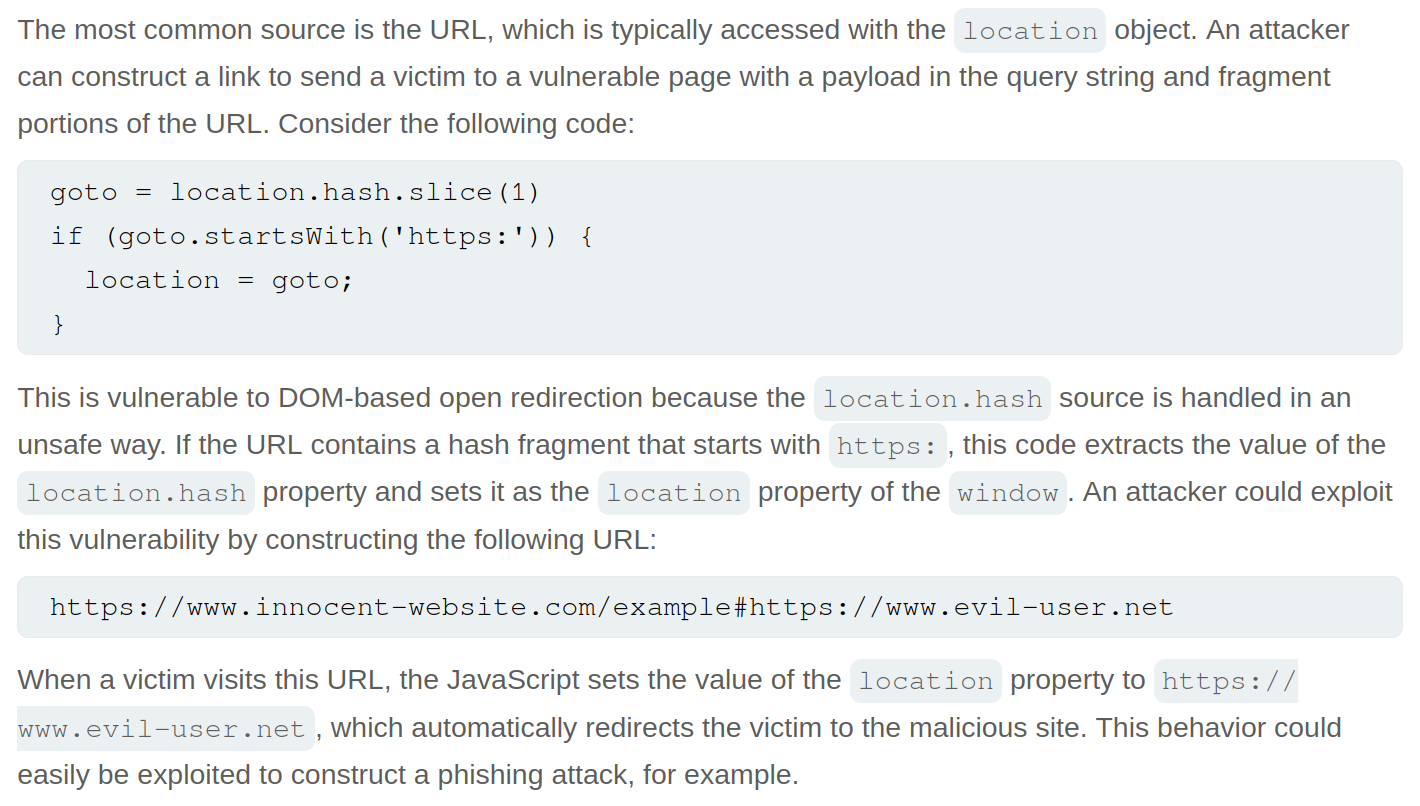Click the word 'JavaScript' in the last paragraph

[x=513, y=680]
